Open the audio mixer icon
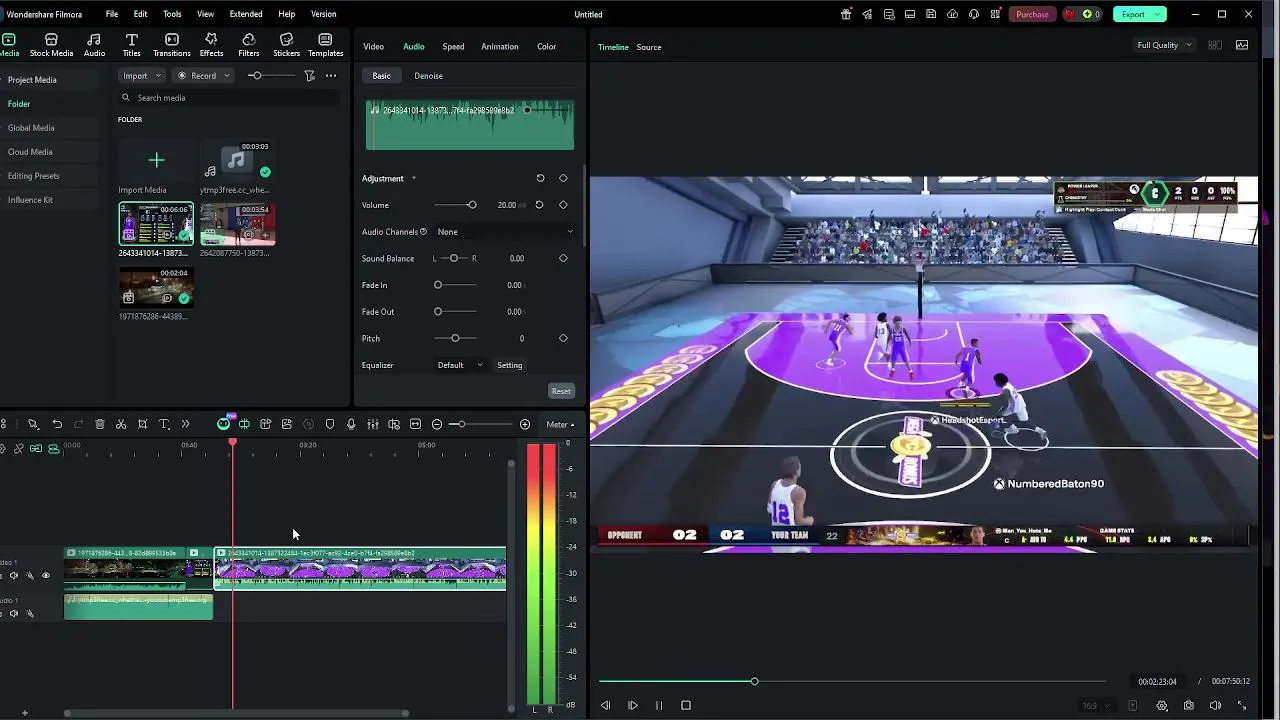Viewport: 1280px width, 720px height. pos(372,424)
